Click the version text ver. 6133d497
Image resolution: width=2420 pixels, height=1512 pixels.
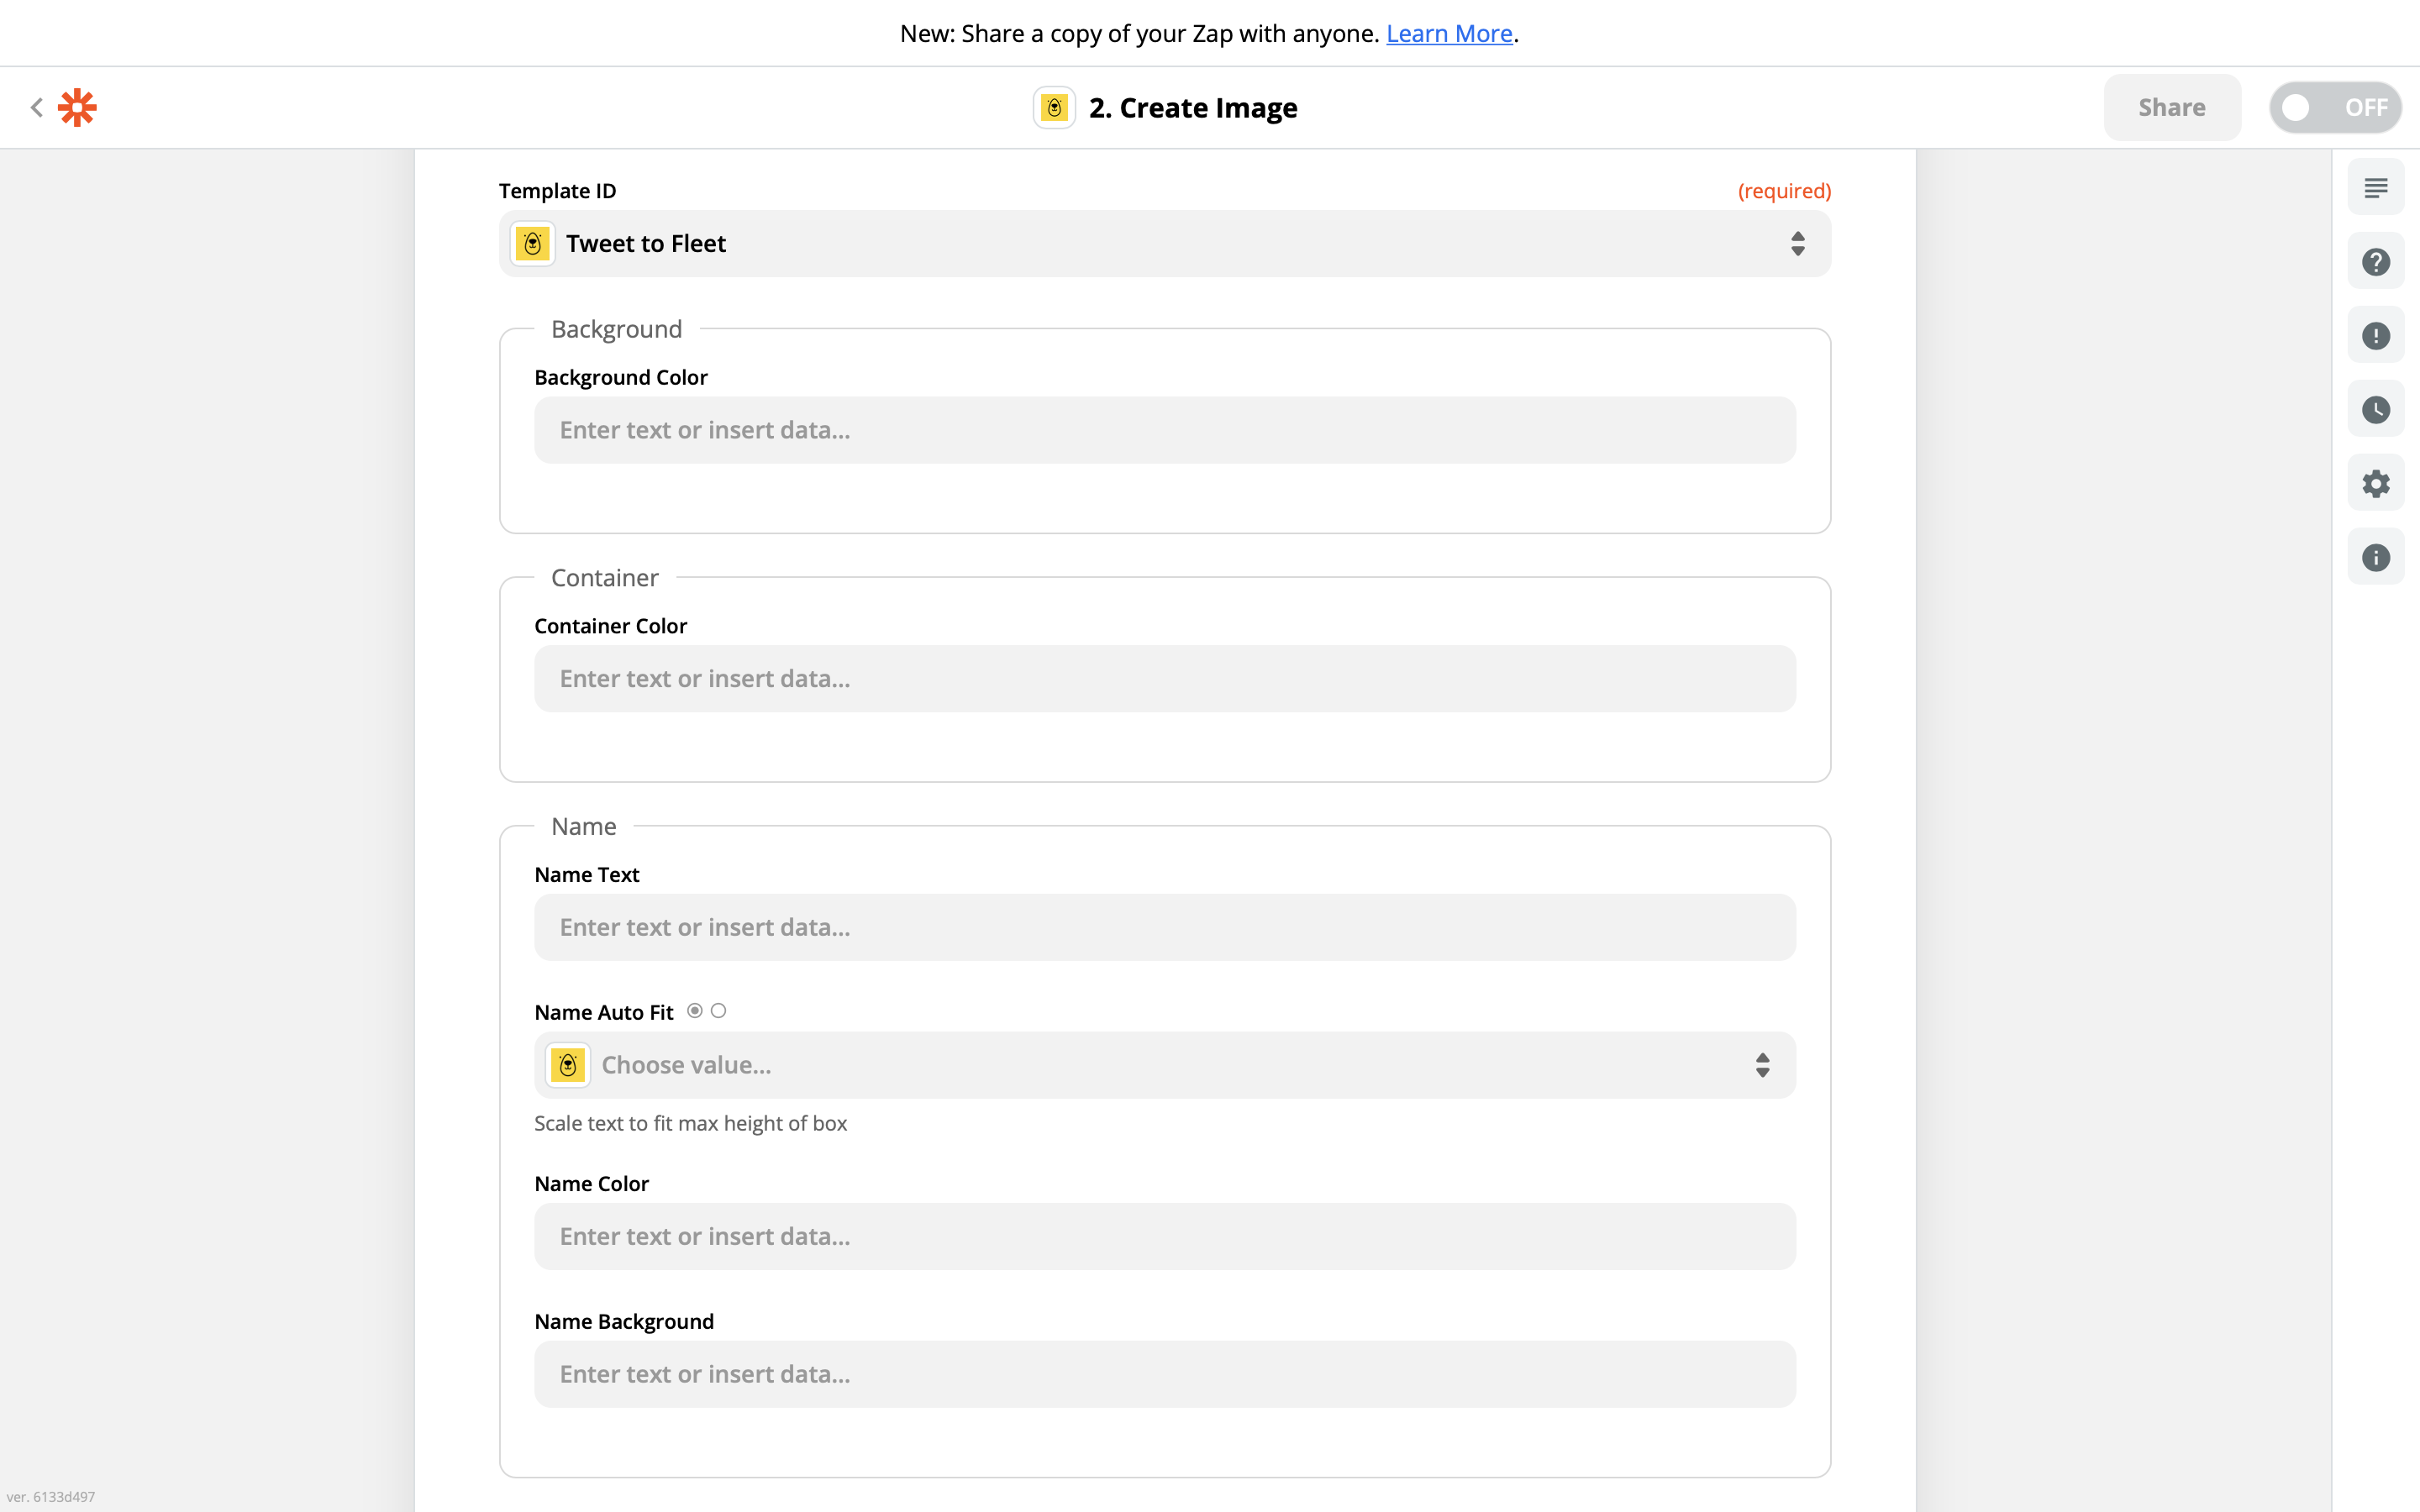(50, 1497)
